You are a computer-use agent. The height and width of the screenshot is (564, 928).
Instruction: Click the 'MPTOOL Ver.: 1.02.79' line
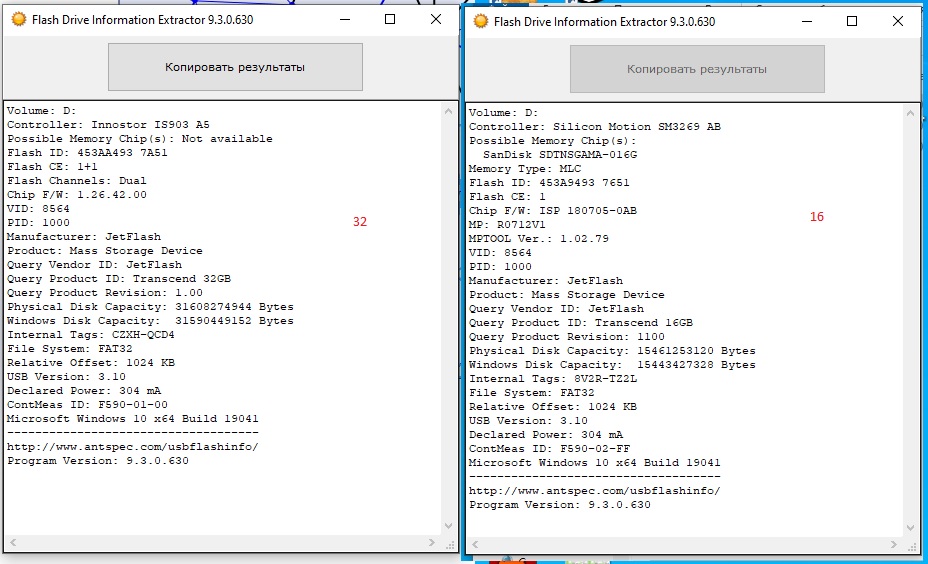[x=539, y=239]
